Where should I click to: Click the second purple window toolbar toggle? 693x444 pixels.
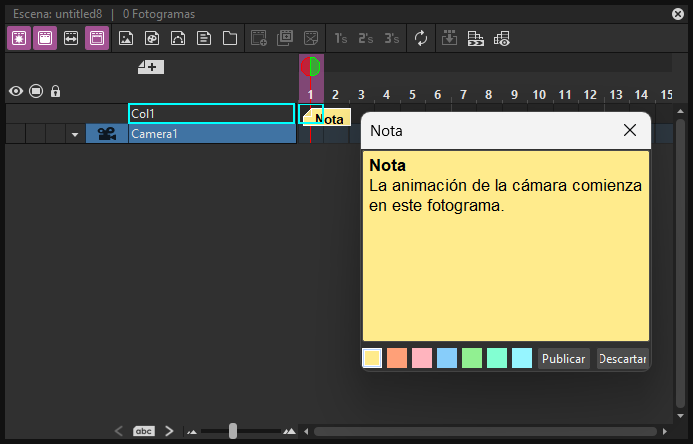point(45,38)
